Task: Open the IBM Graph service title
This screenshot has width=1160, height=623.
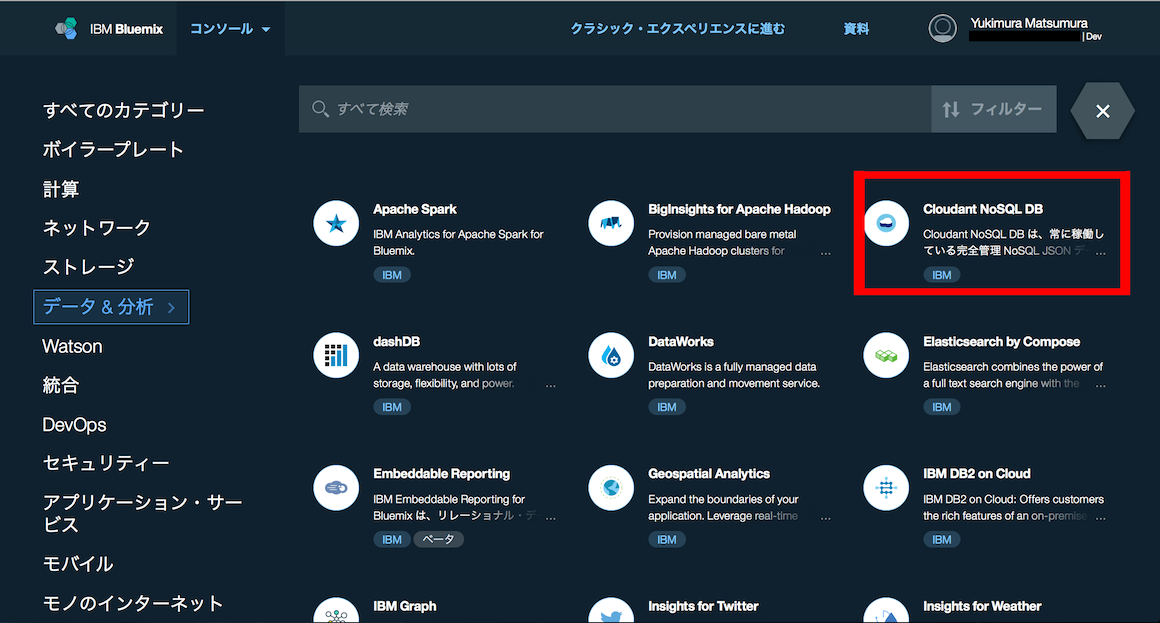Action: [x=405, y=606]
